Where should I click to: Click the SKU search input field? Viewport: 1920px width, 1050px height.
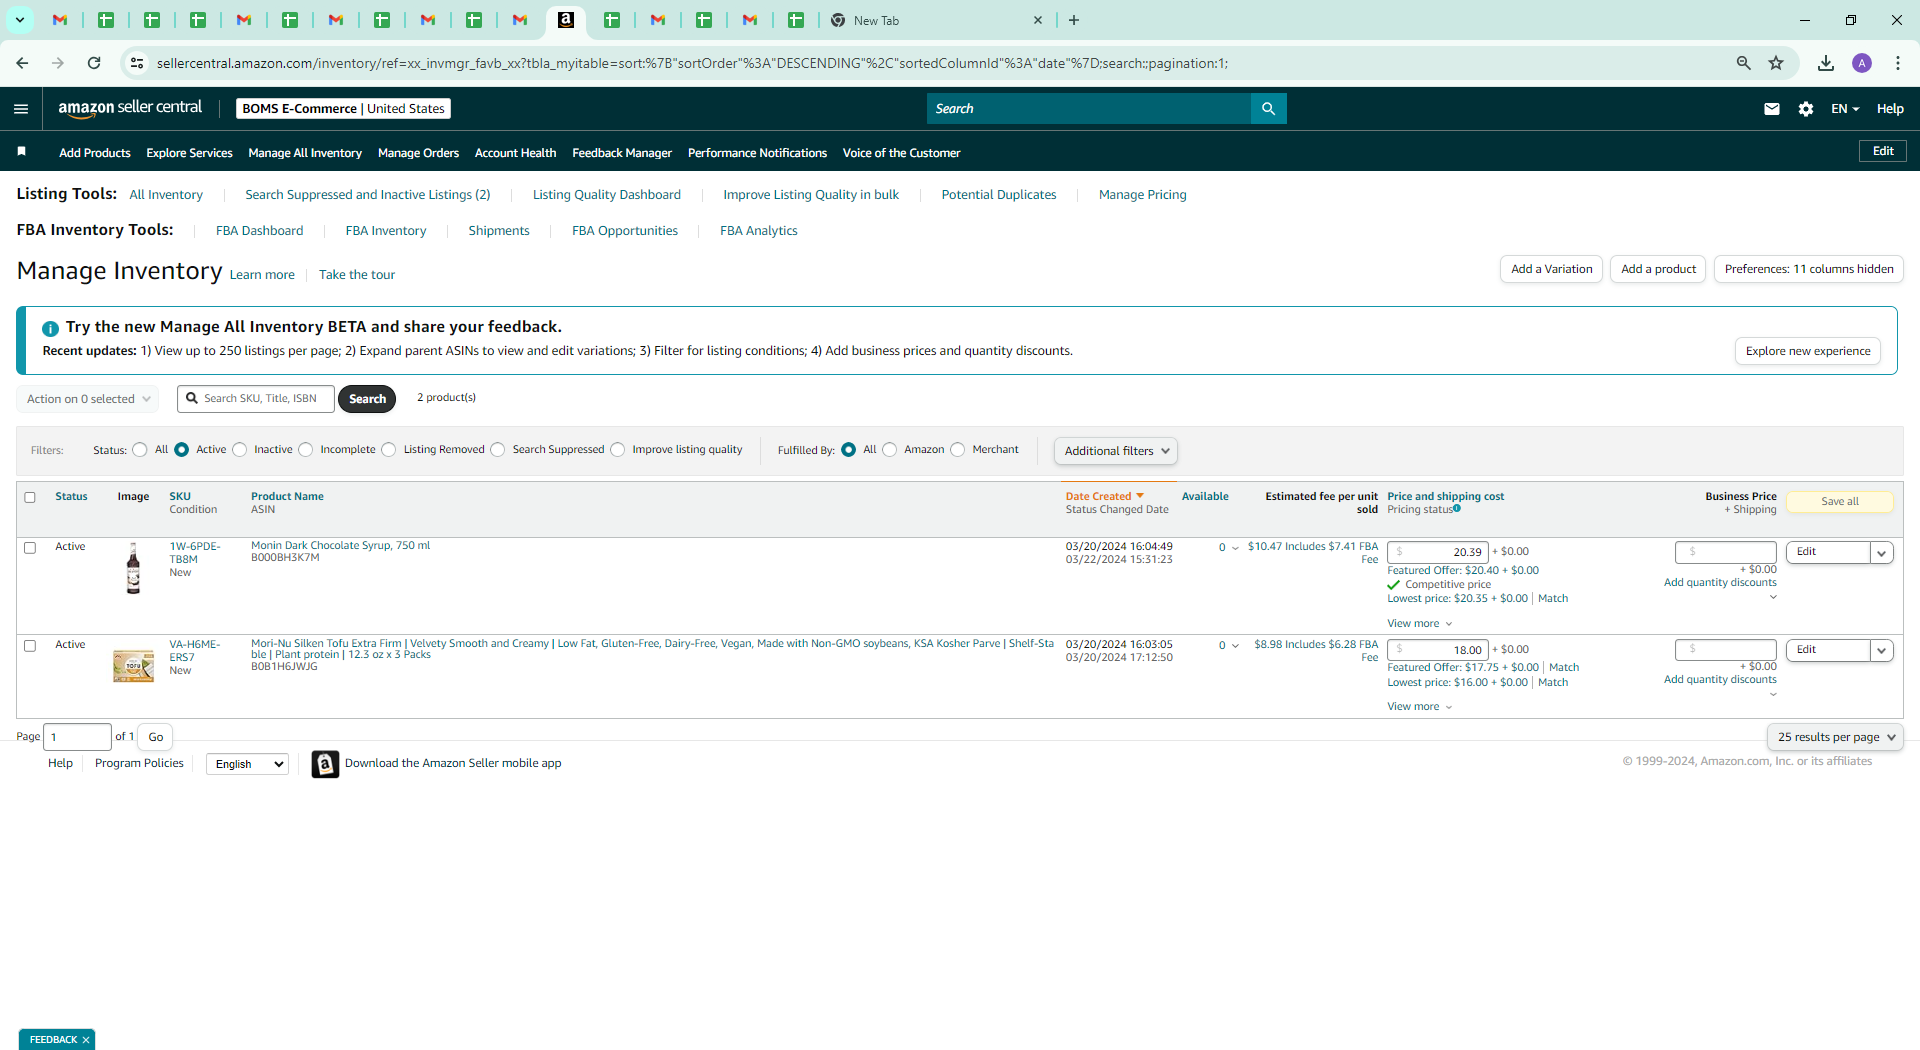pyautogui.click(x=256, y=399)
